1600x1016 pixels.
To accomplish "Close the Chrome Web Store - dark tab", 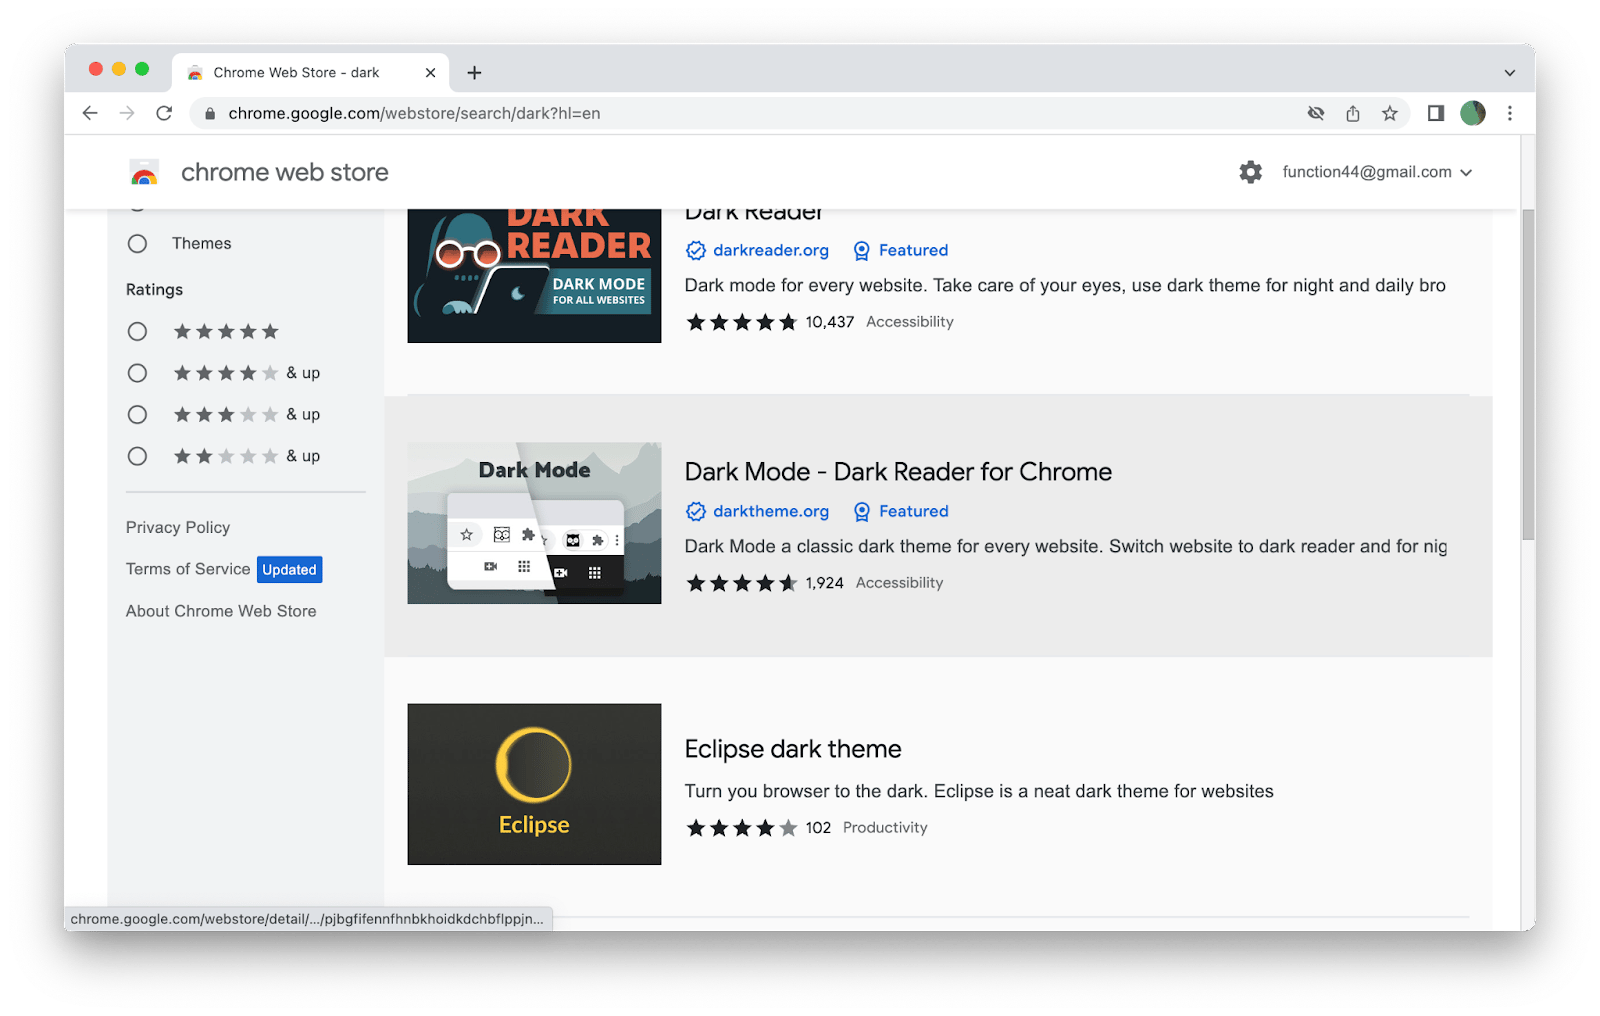I will pos(430,73).
